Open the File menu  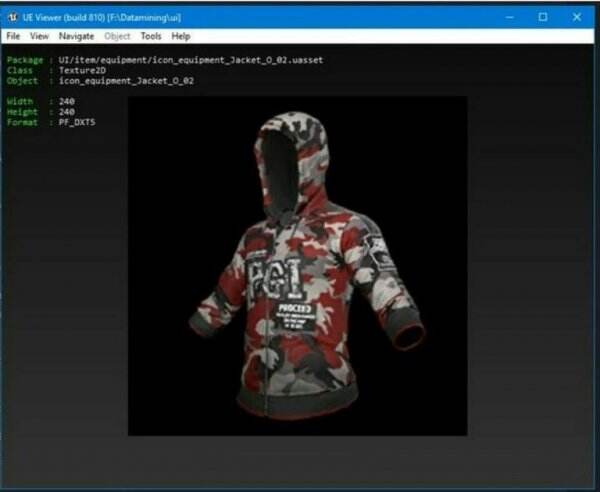click(x=13, y=36)
